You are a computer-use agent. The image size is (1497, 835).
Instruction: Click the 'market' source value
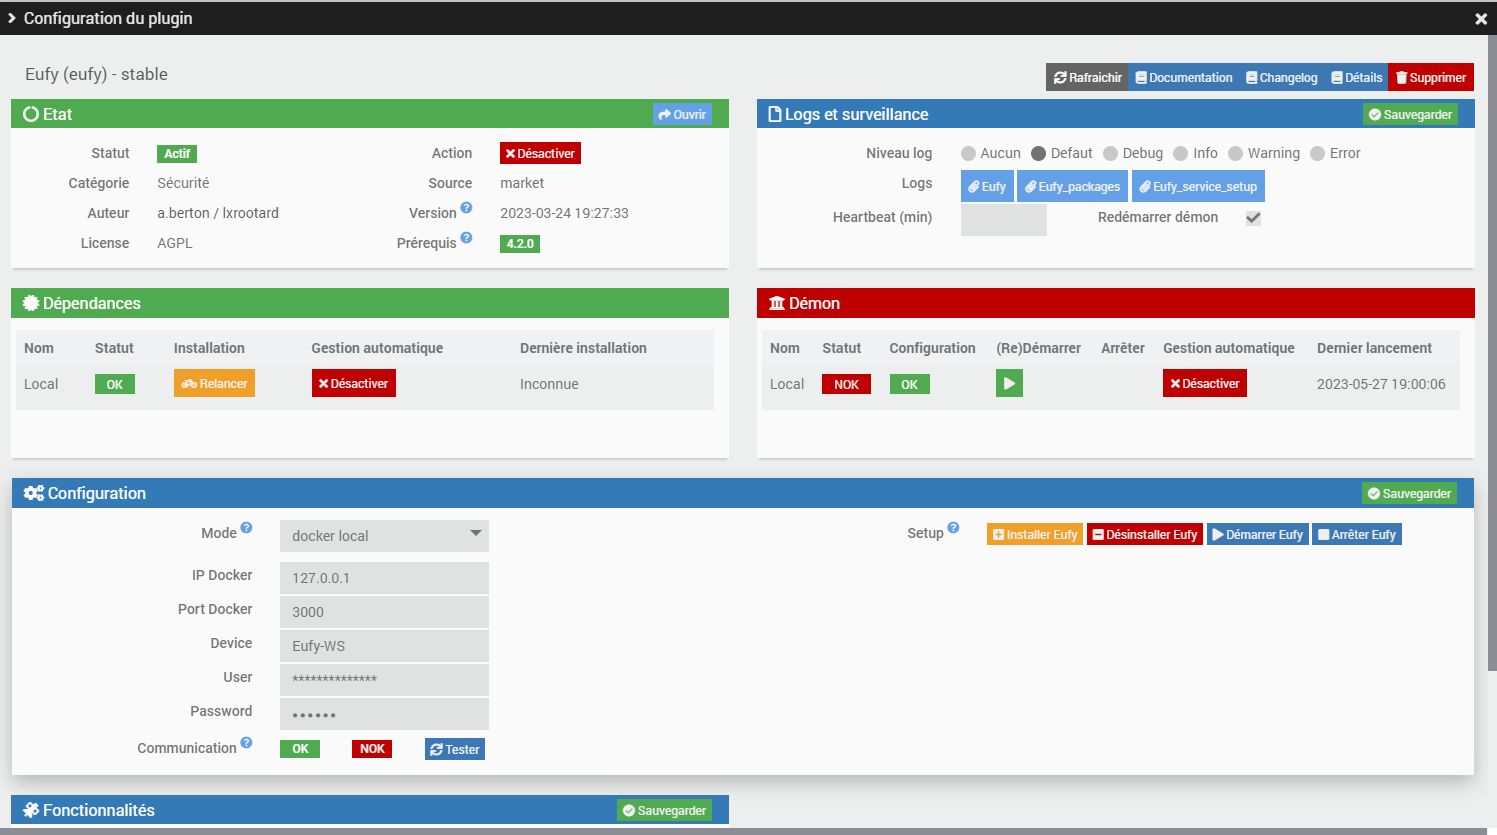522,183
